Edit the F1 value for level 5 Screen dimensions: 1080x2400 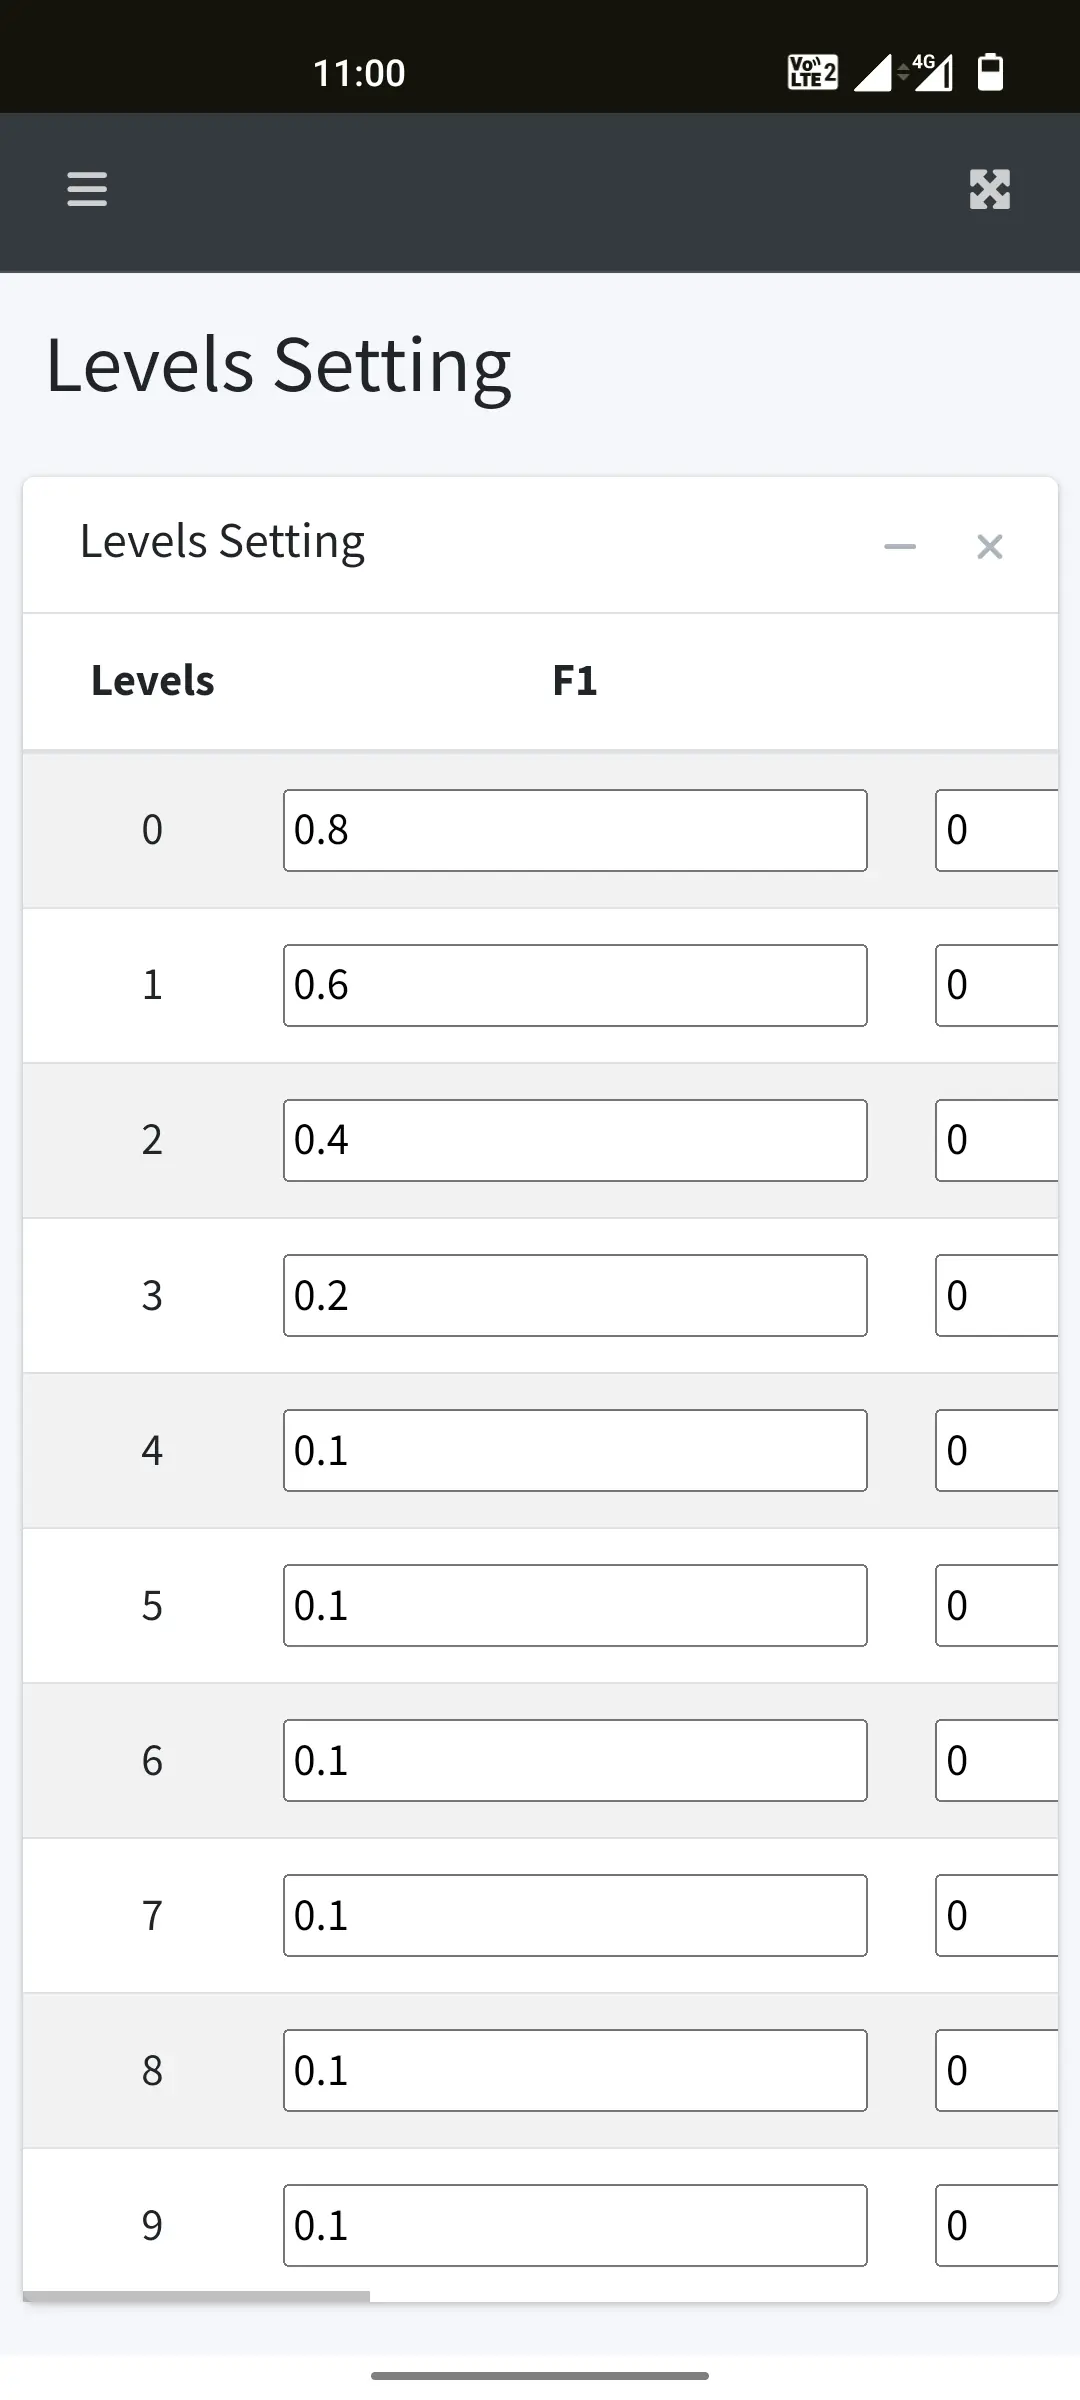[x=575, y=1605]
